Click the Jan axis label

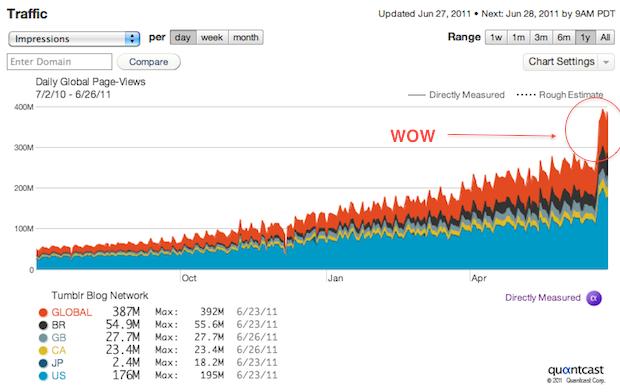pos(335,278)
